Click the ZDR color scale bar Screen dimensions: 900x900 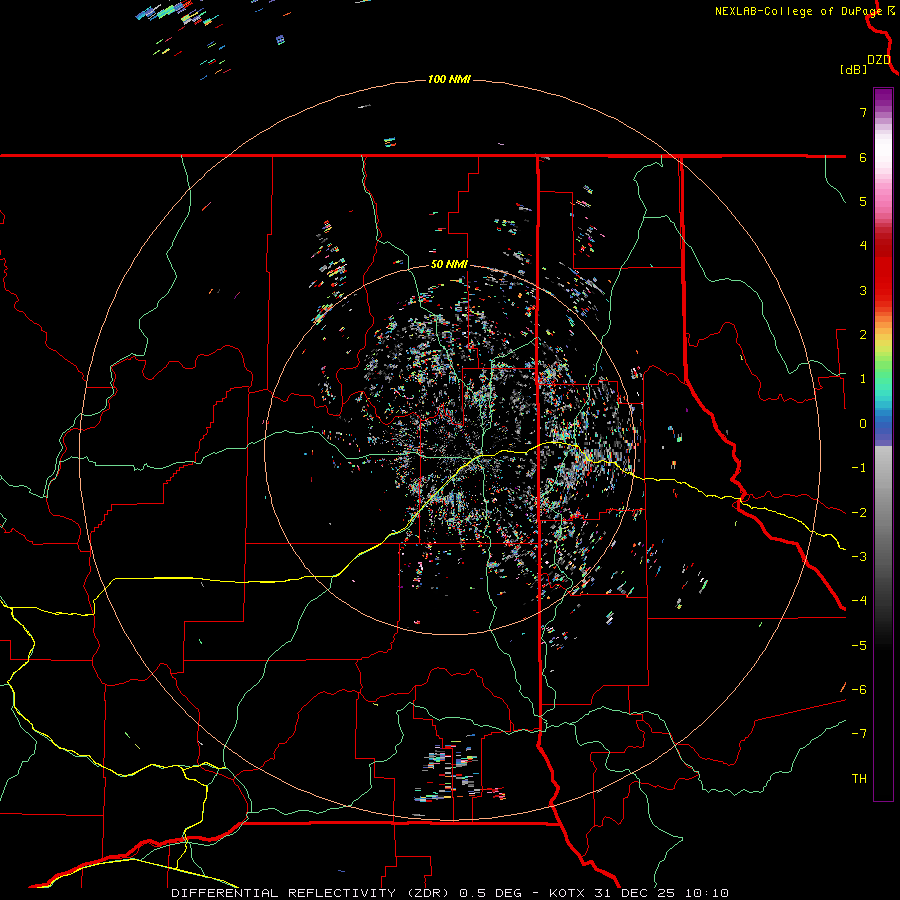(x=883, y=444)
